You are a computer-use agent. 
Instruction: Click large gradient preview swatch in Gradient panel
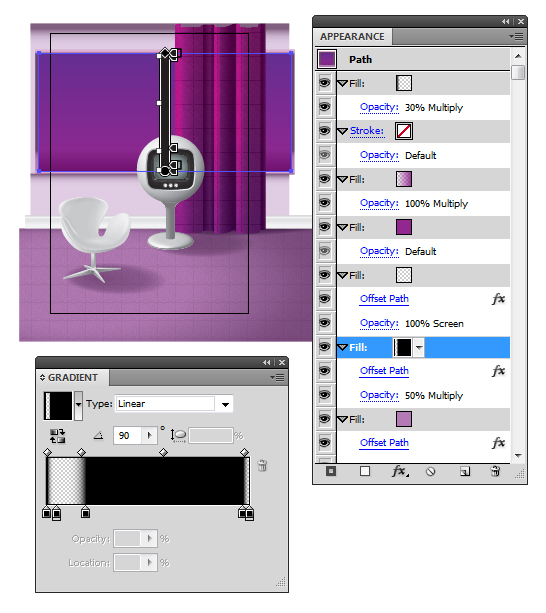coord(58,405)
